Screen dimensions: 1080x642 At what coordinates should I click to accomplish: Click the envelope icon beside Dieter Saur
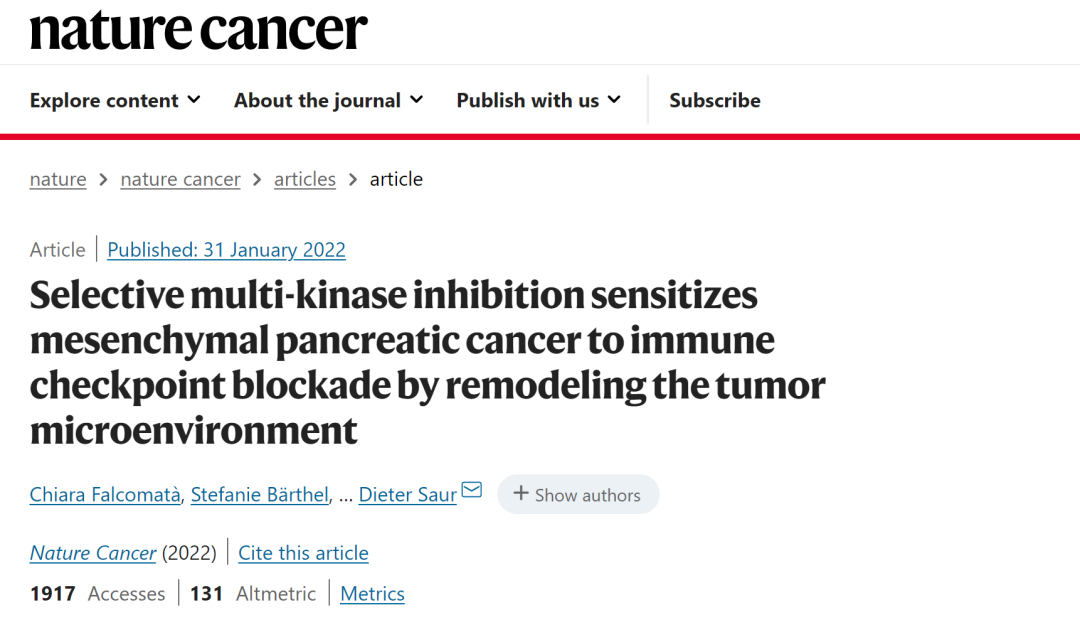[x=472, y=490]
